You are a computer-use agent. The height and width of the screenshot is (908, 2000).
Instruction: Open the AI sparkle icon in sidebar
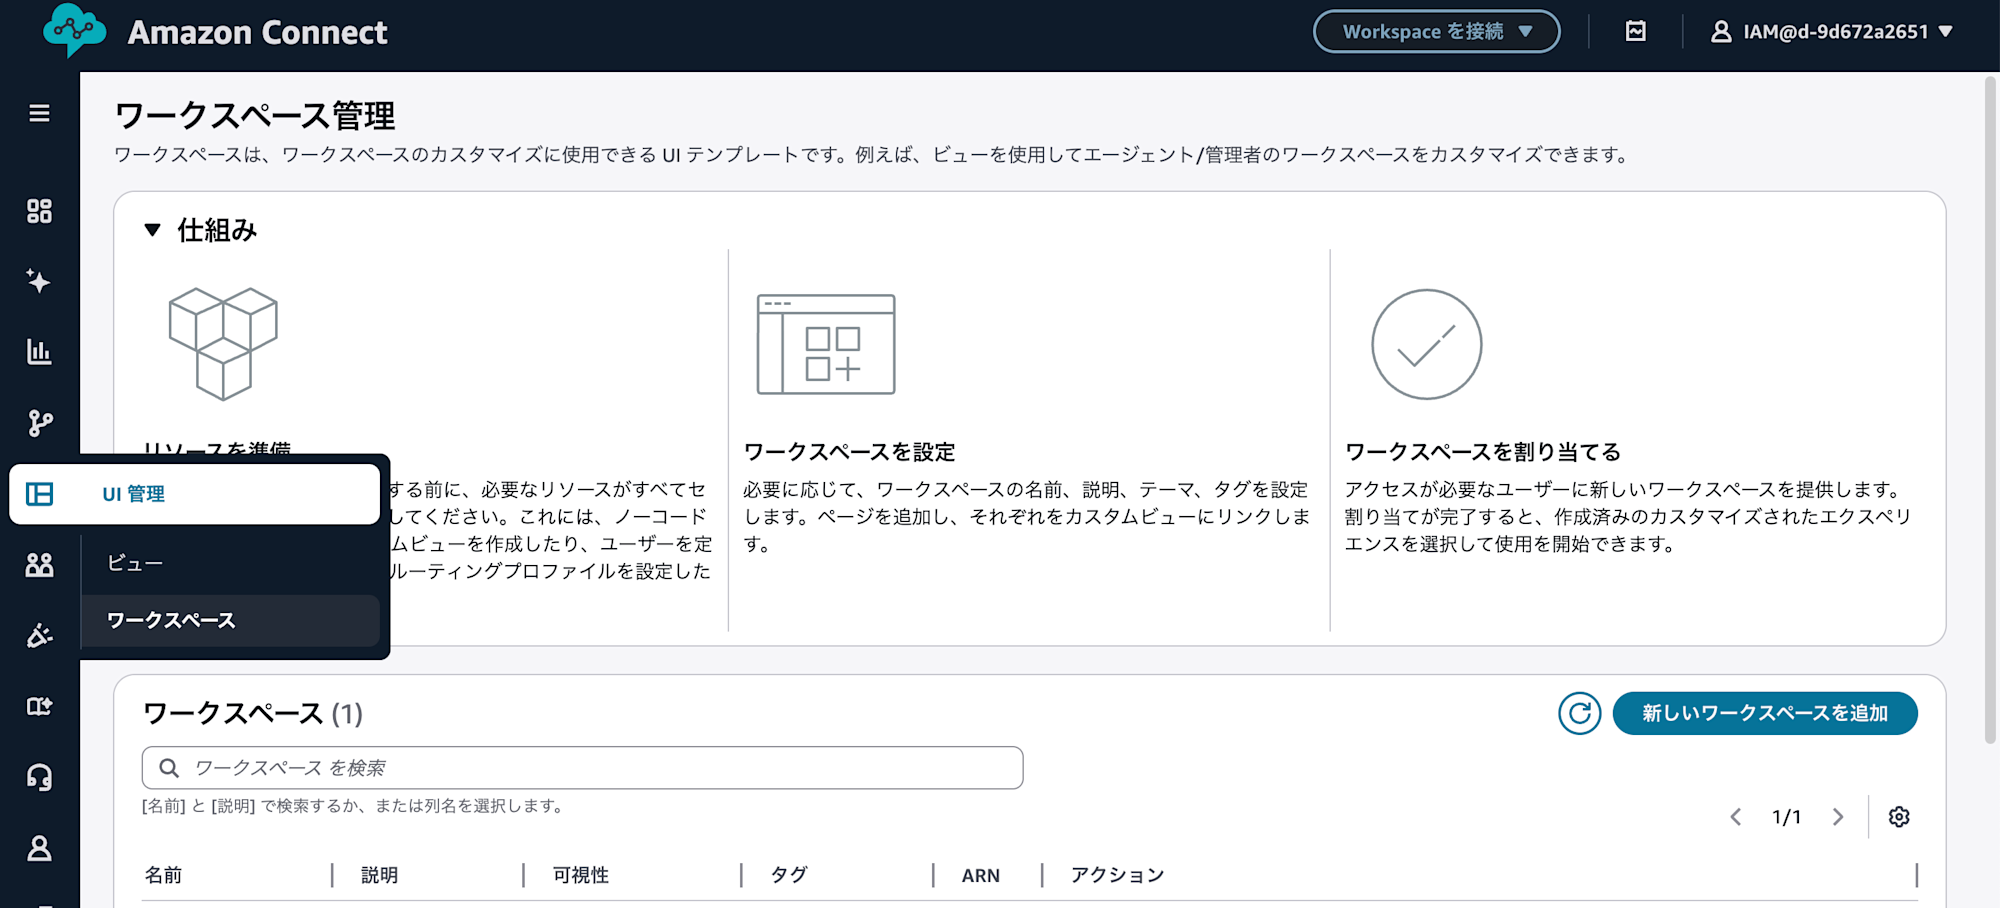(39, 281)
